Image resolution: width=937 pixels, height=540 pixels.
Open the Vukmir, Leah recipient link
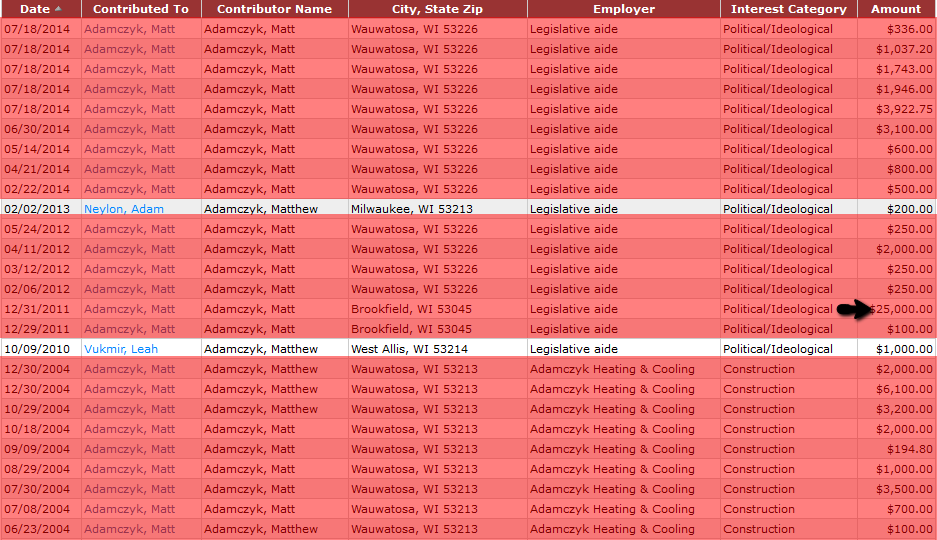[x=121, y=349]
